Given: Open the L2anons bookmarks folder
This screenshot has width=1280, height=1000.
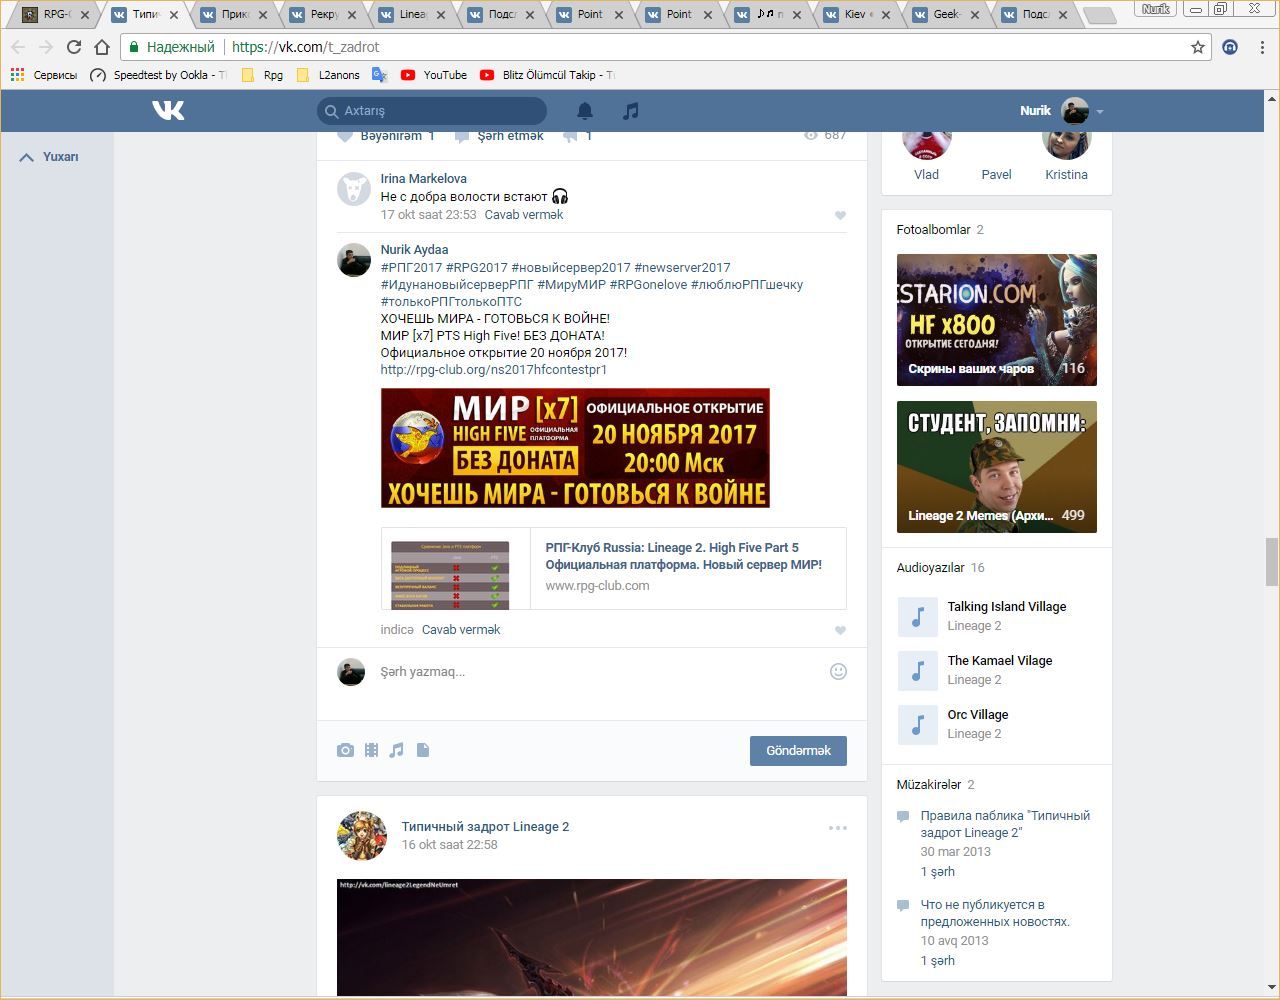Looking at the screenshot, I should [x=329, y=75].
